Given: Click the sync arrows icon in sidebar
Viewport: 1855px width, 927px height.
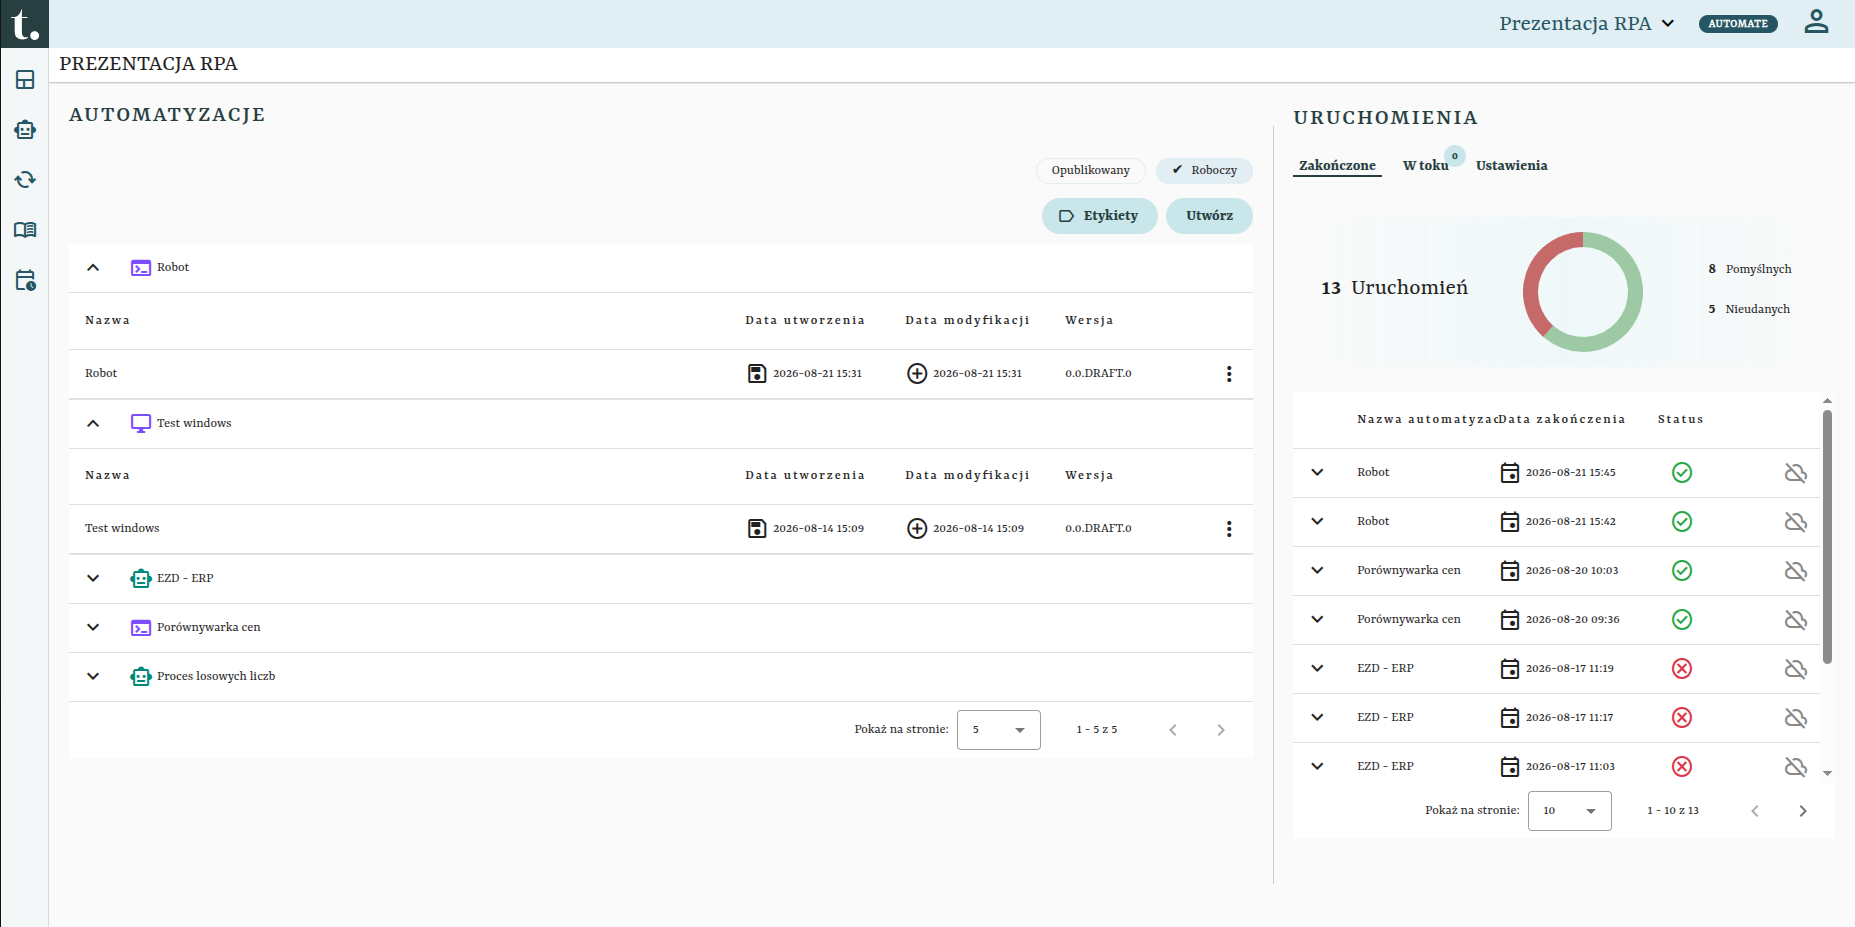Looking at the screenshot, I should point(25,180).
